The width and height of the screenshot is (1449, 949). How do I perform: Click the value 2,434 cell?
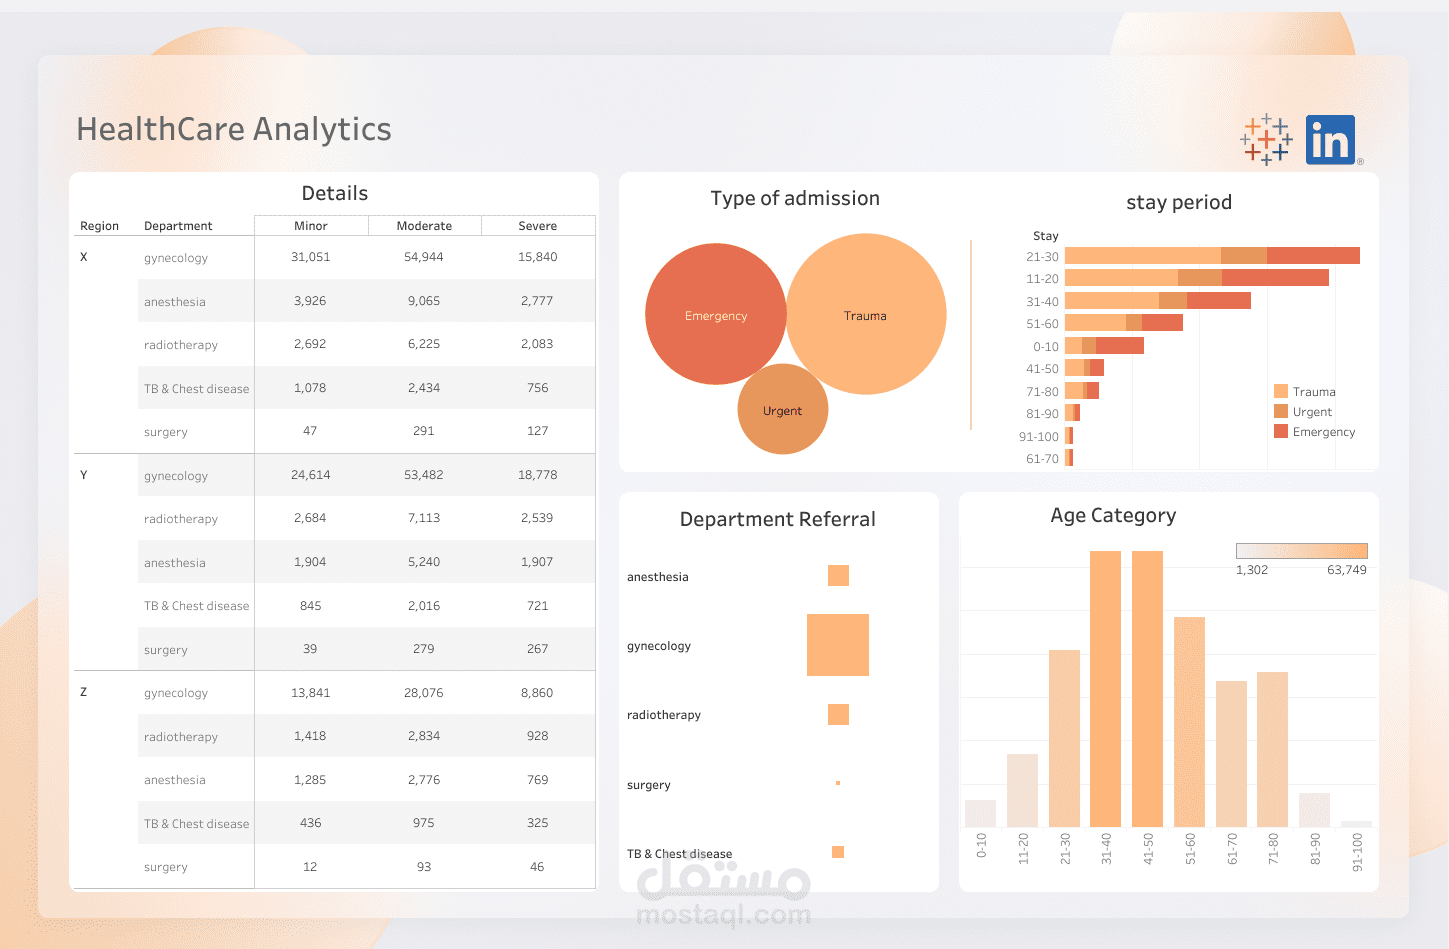(x=424, y=388)
